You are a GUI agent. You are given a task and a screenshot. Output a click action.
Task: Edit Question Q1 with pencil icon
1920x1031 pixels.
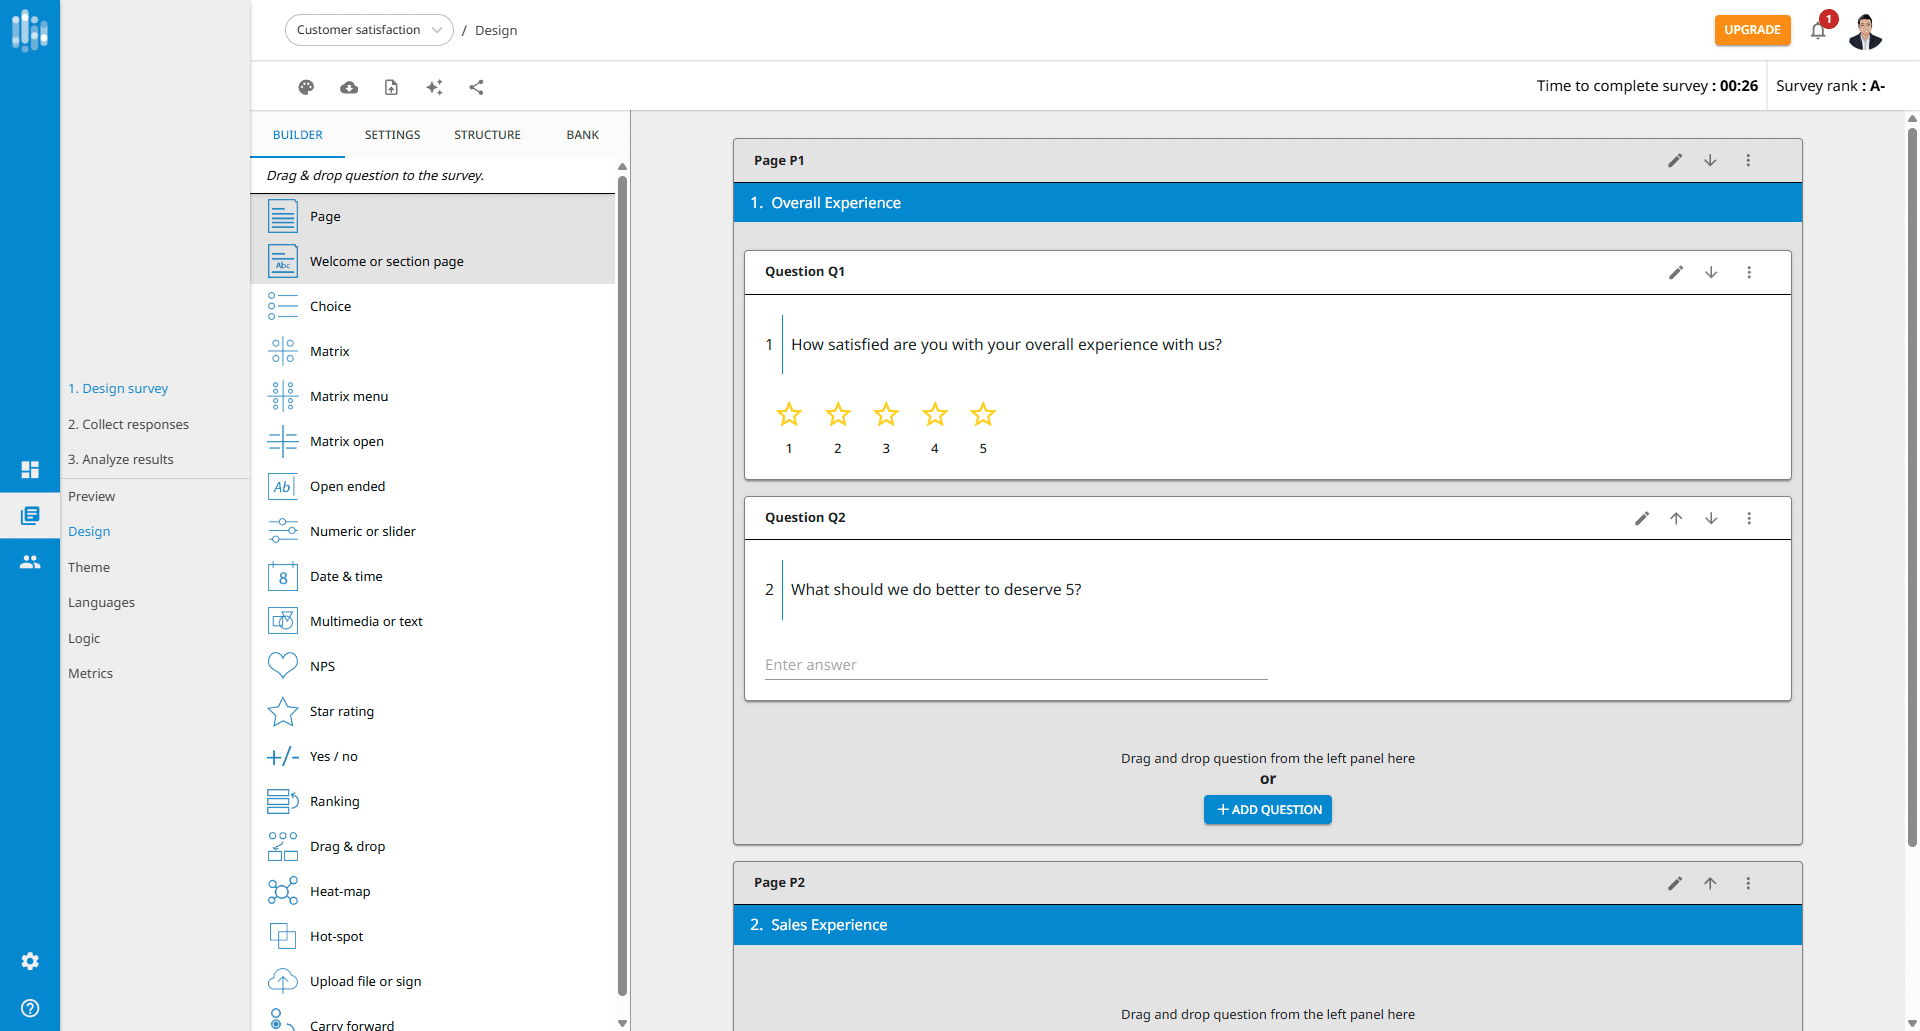(x=1676, y=272)
